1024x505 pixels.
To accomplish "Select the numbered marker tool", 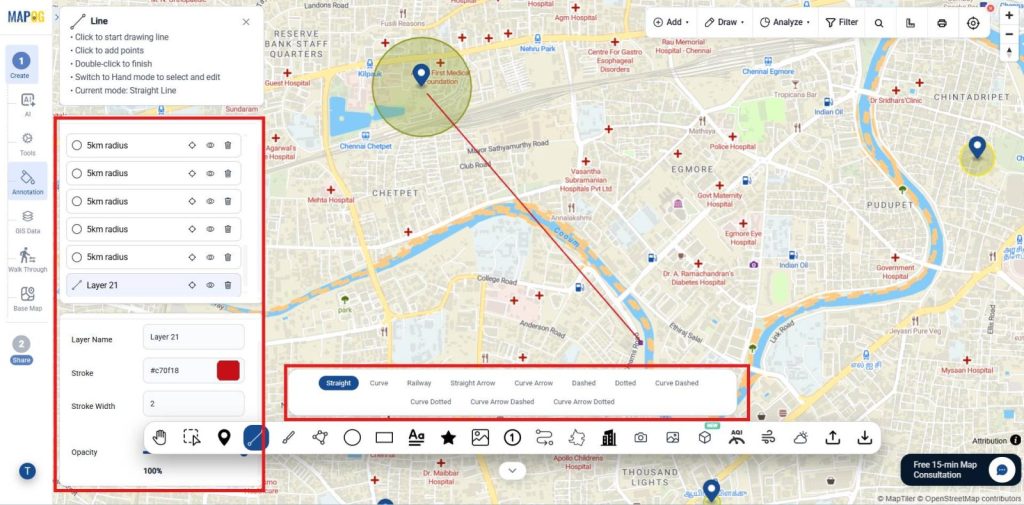I will 512,438.
